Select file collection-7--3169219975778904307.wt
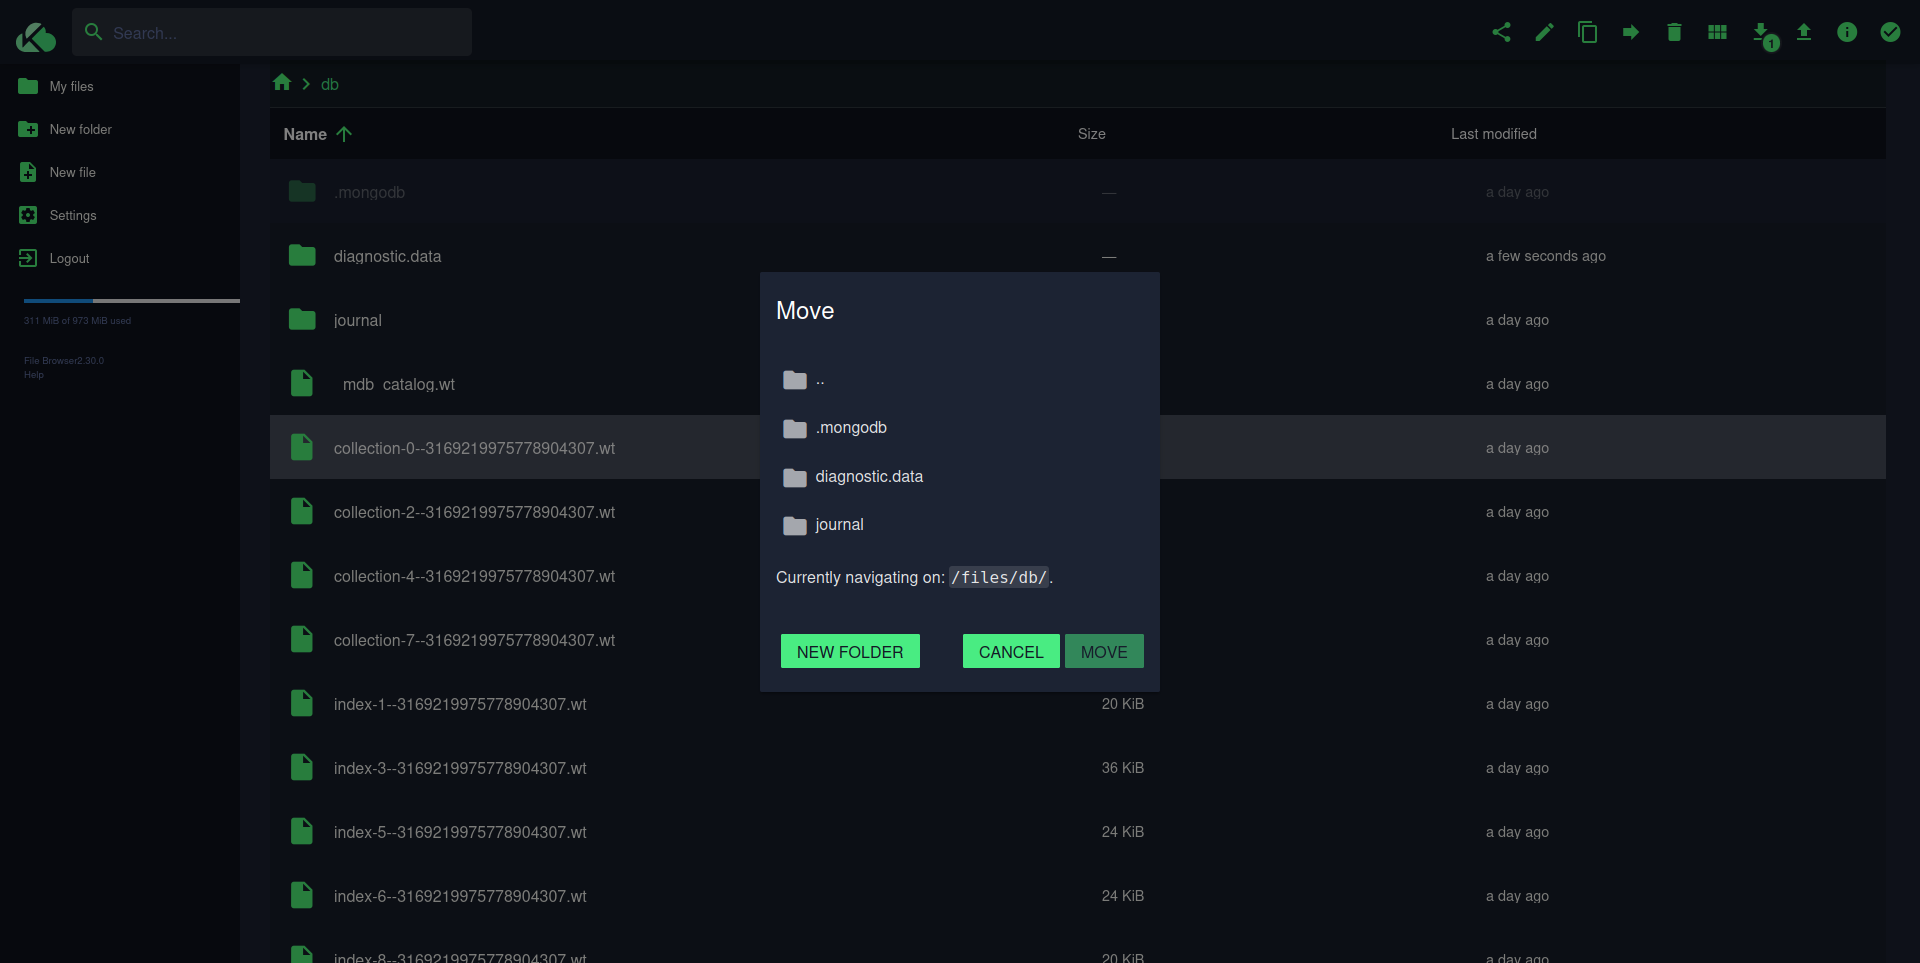 pyautogui.click(x=474, y=640)
